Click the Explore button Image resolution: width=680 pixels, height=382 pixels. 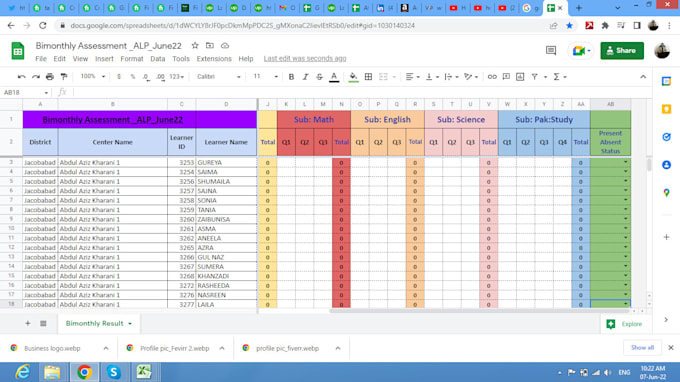pos(624,324)
